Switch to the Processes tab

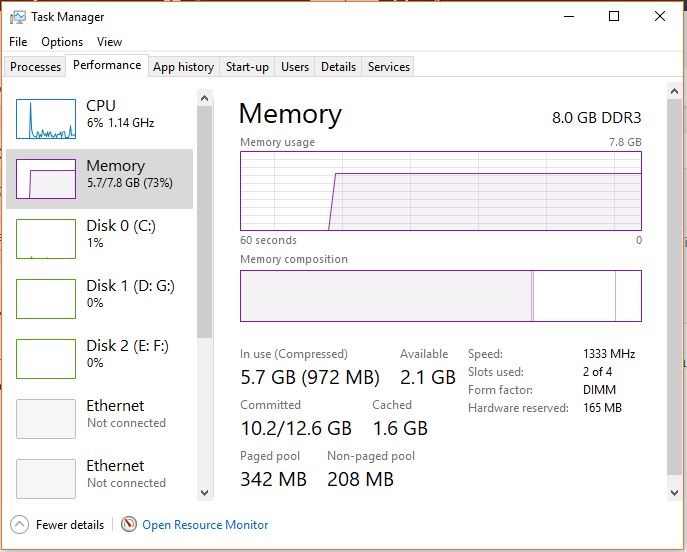point(35,67)
